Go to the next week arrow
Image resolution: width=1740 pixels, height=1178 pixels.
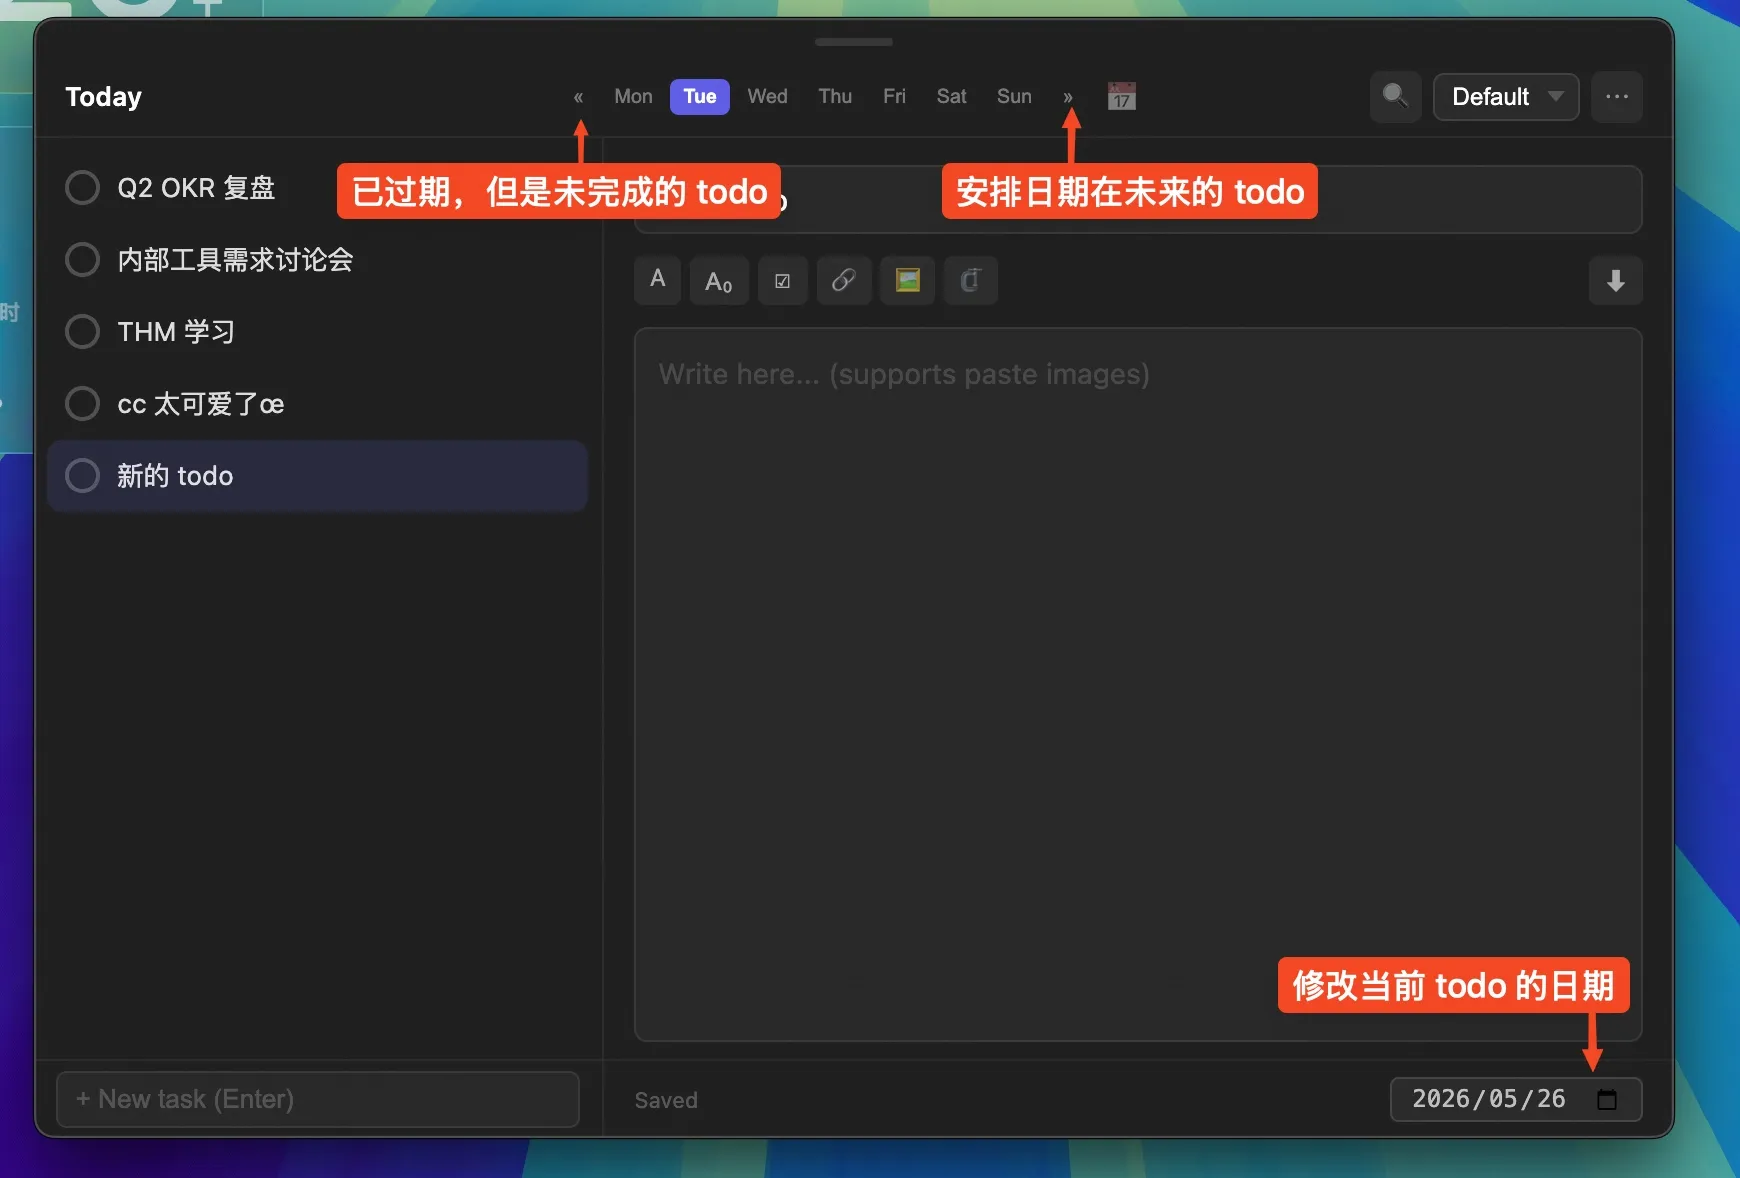(1067, 97)
